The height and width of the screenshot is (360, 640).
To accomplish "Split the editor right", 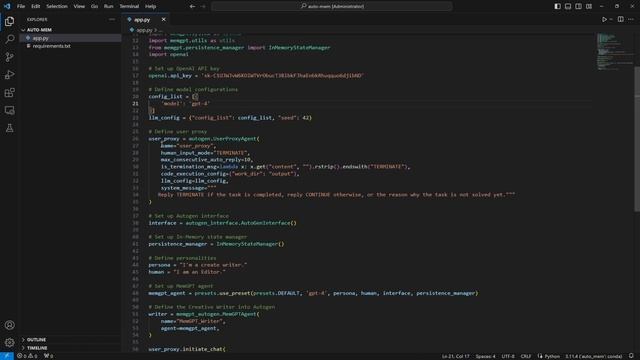I will (x=620, y=20).
